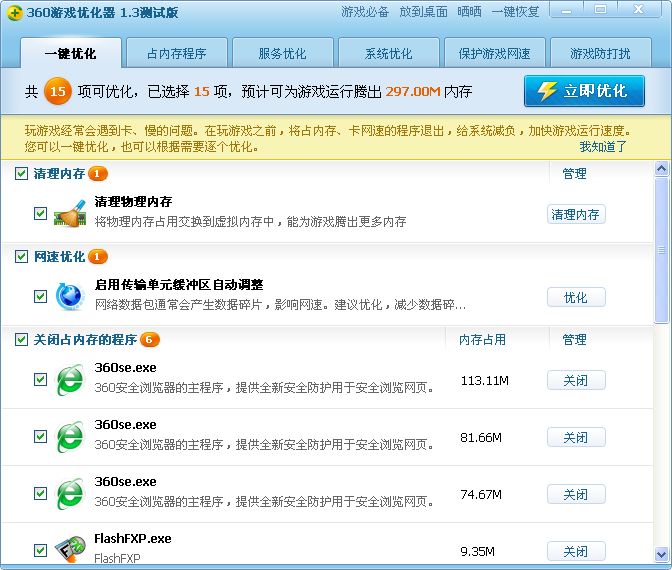
Task: Uncheck the 清理内存 group checkbox
Action: click(x=21, y=174)
